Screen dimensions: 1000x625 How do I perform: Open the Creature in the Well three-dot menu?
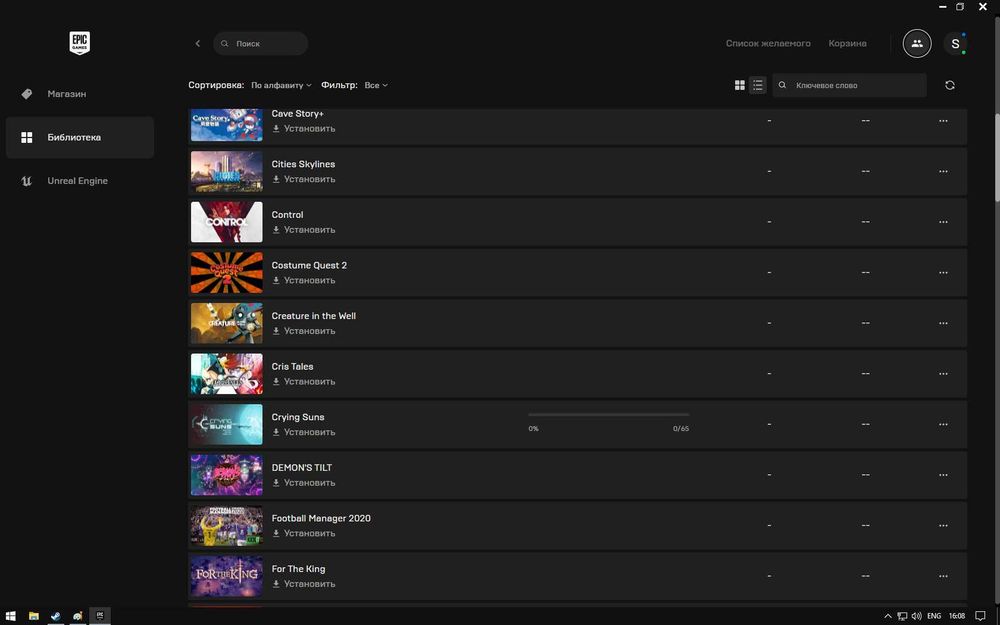tap(943, 323)
